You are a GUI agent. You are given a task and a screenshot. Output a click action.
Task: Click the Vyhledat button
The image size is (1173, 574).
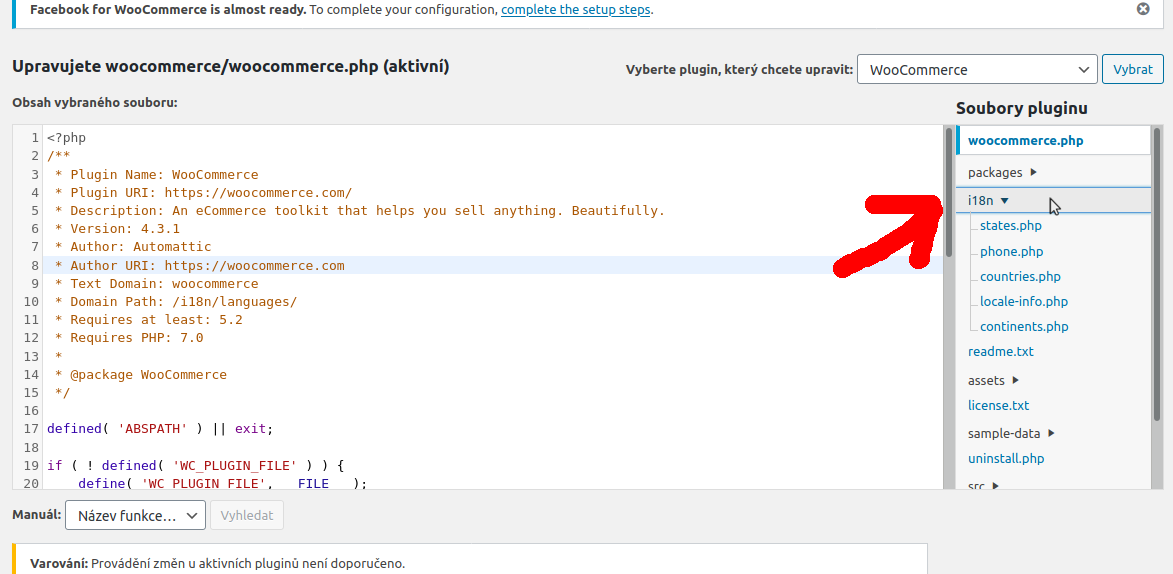point(247,516)
